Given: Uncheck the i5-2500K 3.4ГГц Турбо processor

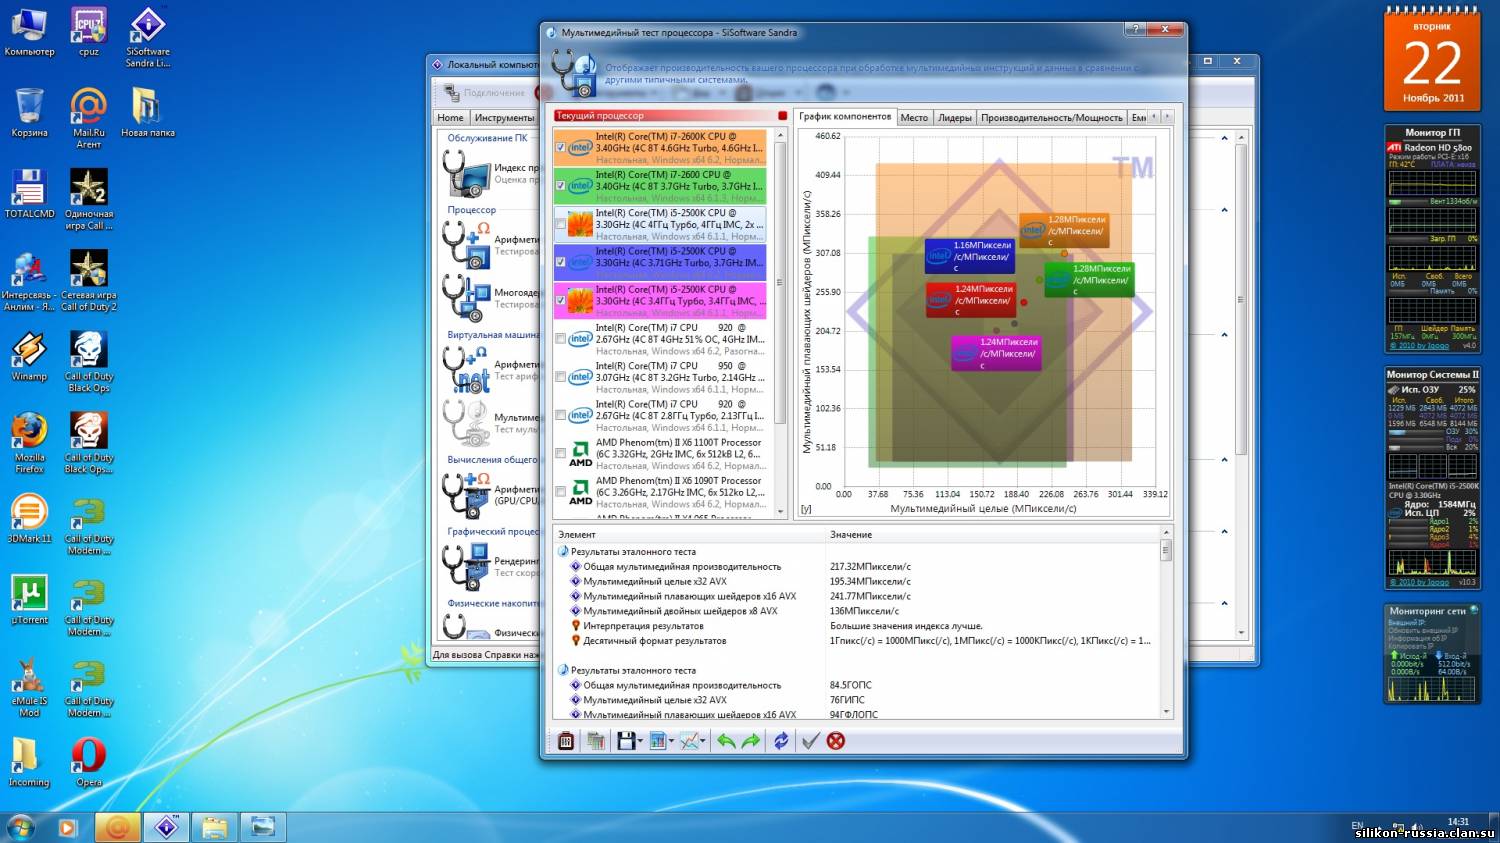Looking at the screenshot, I should (x=560, y=300).
